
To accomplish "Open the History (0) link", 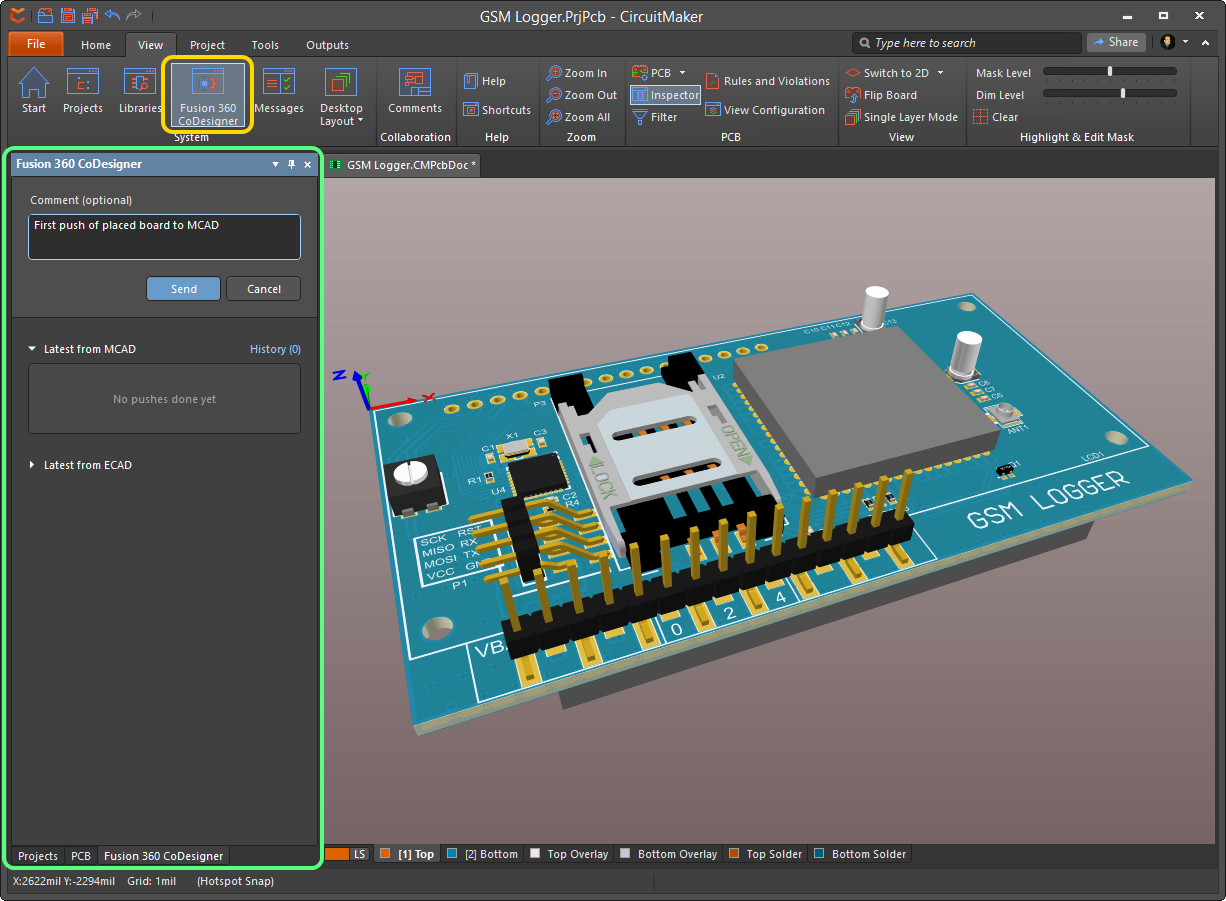I will (x=275, y=349).
